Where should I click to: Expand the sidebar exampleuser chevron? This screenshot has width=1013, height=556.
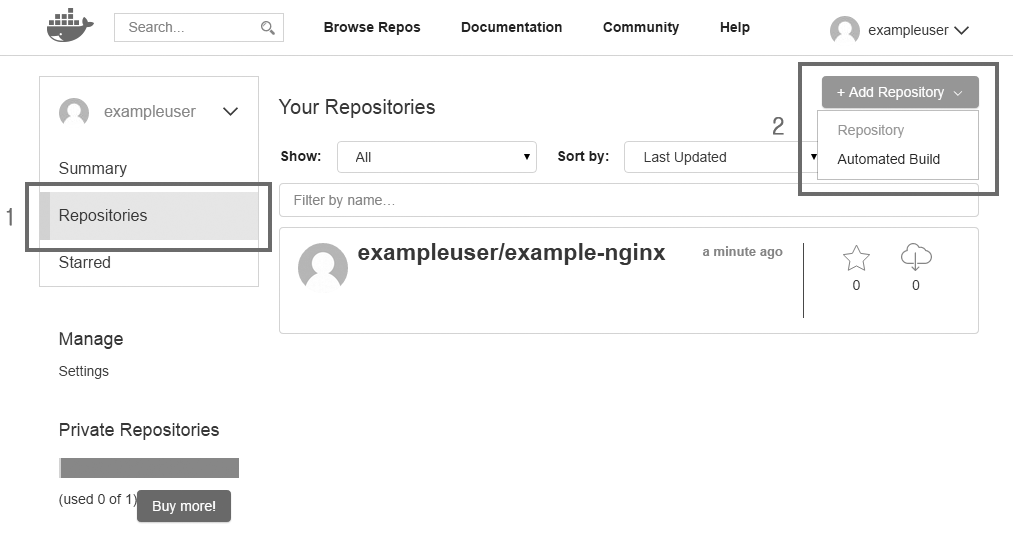click(x=230, y=112)
